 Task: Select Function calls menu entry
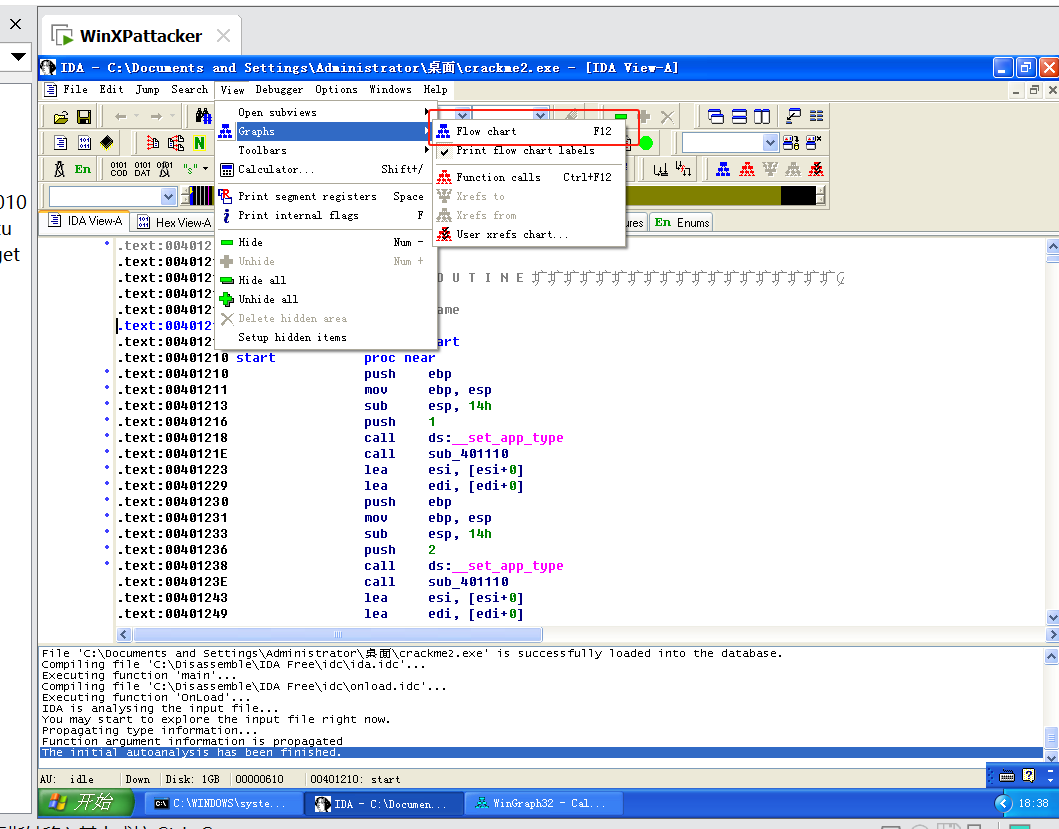[529, 177]
